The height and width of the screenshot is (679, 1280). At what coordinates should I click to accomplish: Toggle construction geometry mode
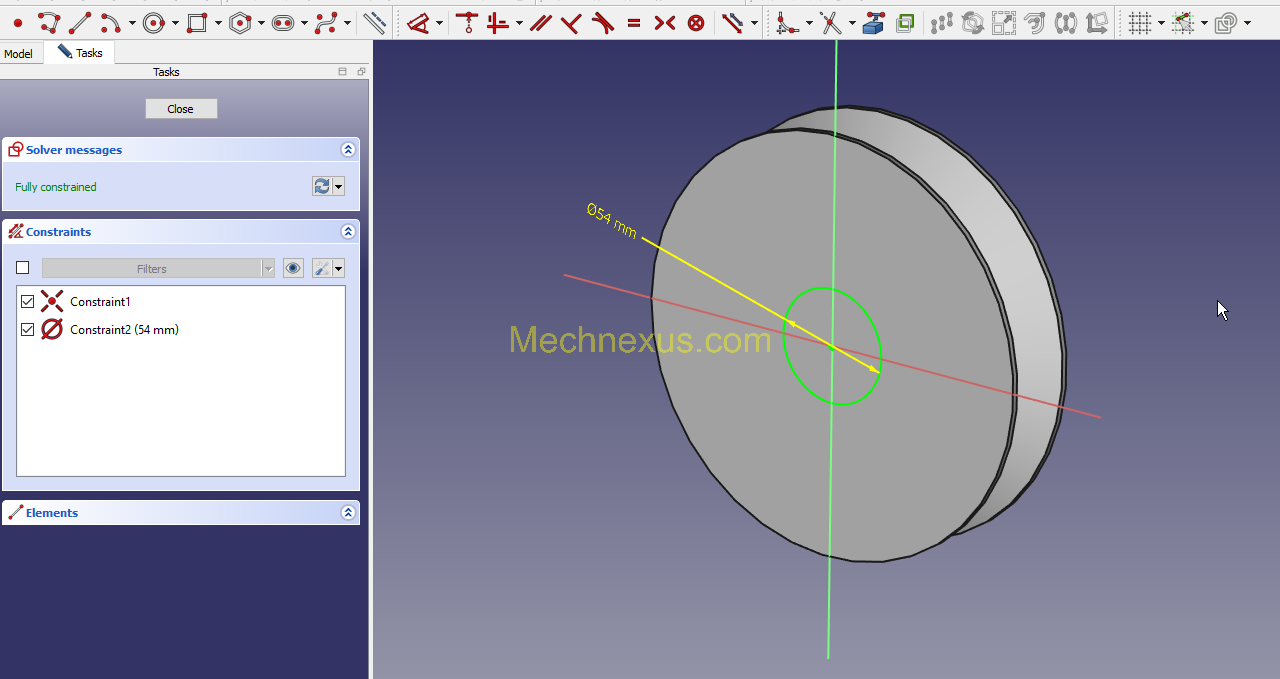pyautogui.click(x=375, y=22)
